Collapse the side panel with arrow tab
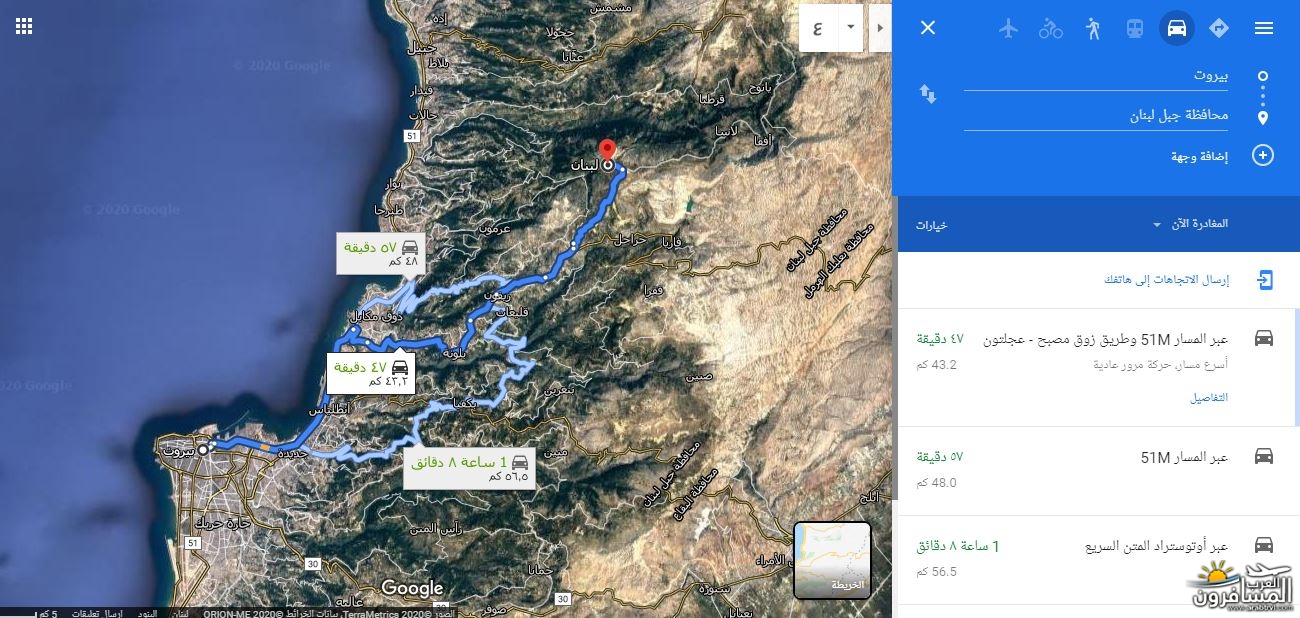This screenshot has height=618, width=1300. tap(879, 28)
